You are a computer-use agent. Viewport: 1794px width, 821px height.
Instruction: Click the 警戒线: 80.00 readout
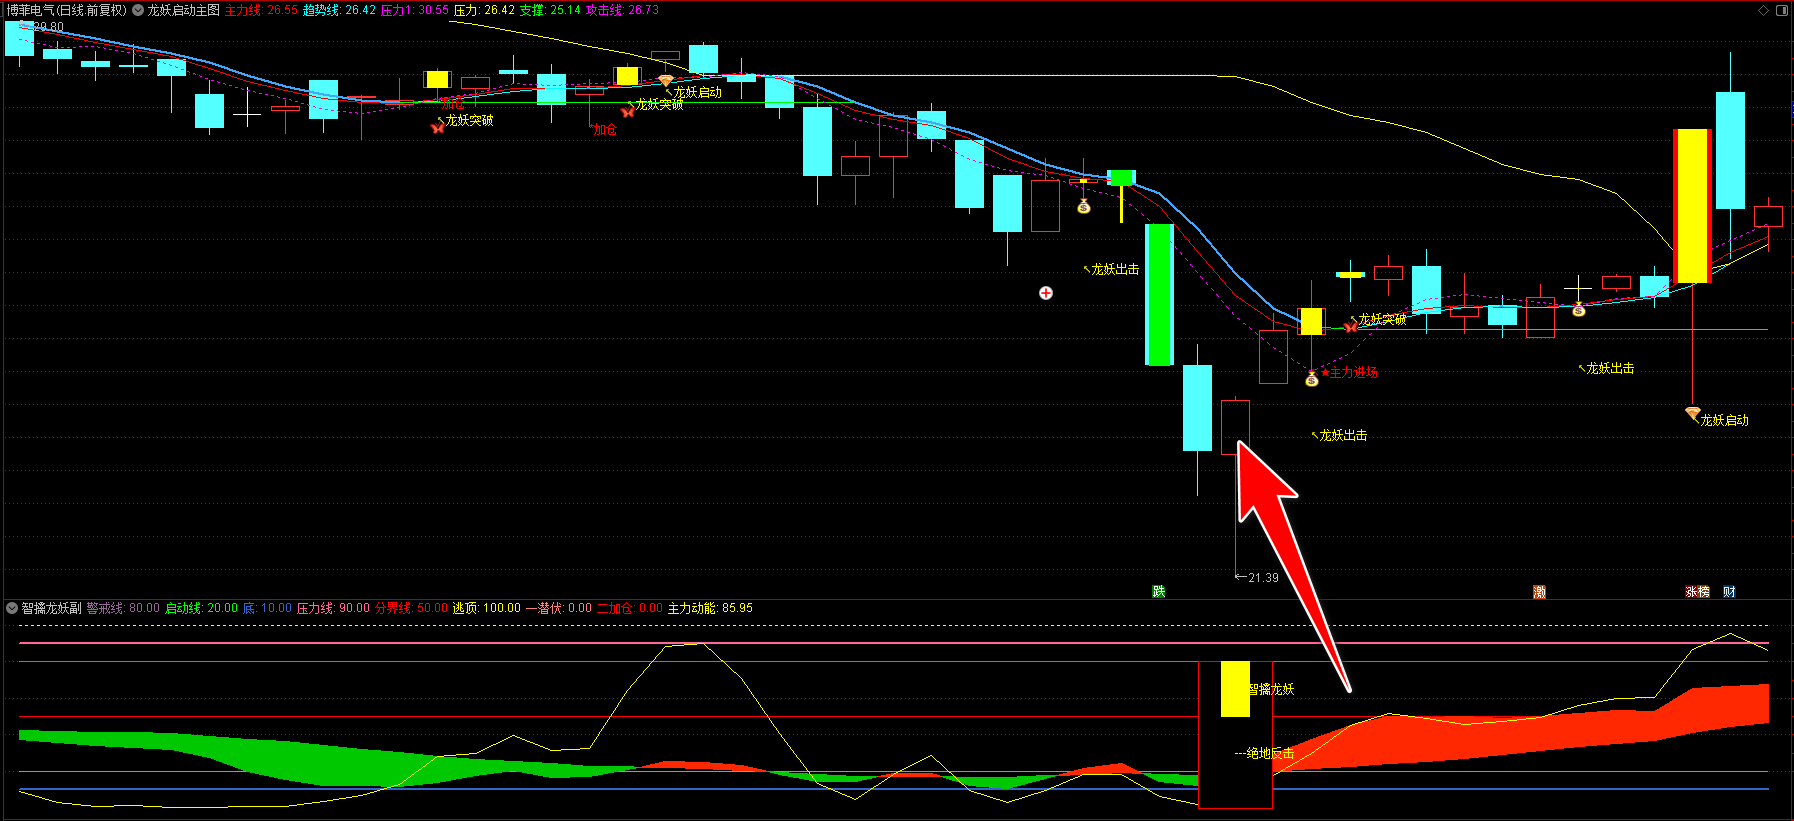click(x=123, y=608)
